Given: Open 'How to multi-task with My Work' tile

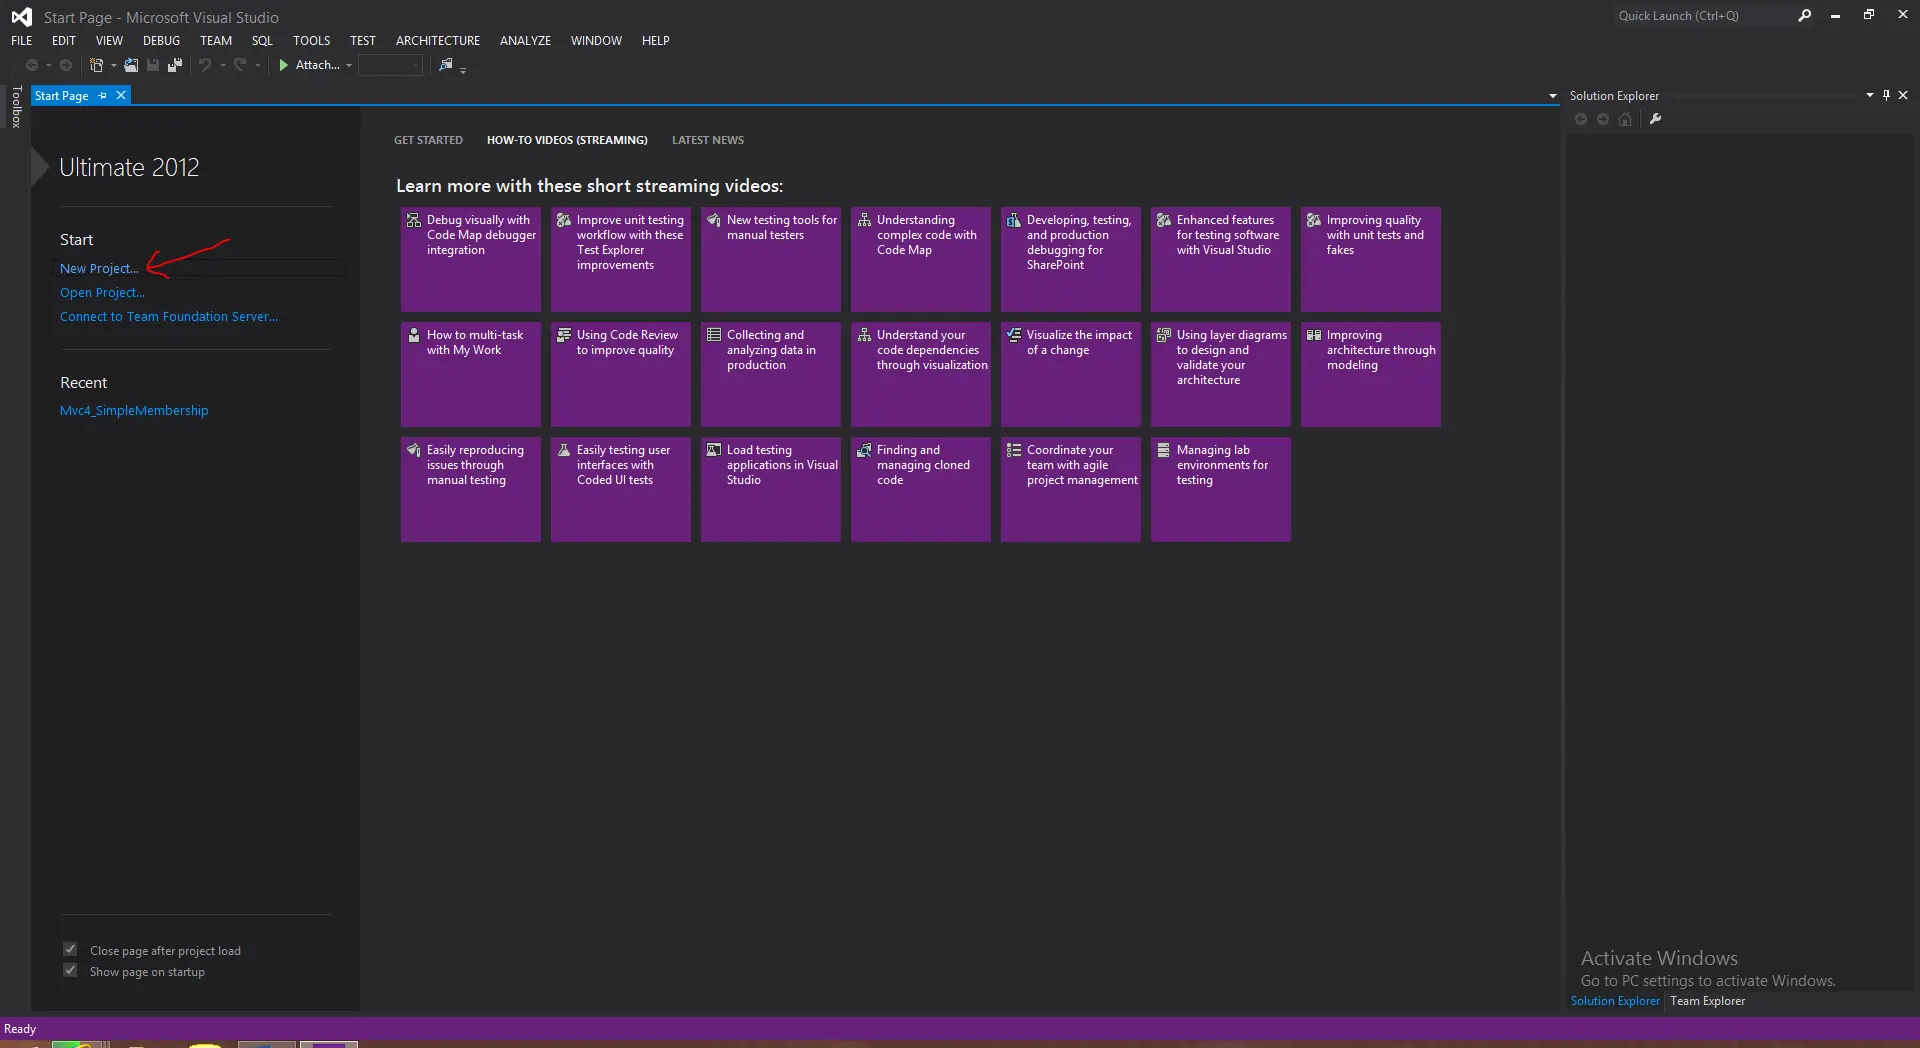Looking at the screenshot, I should 471,374.
